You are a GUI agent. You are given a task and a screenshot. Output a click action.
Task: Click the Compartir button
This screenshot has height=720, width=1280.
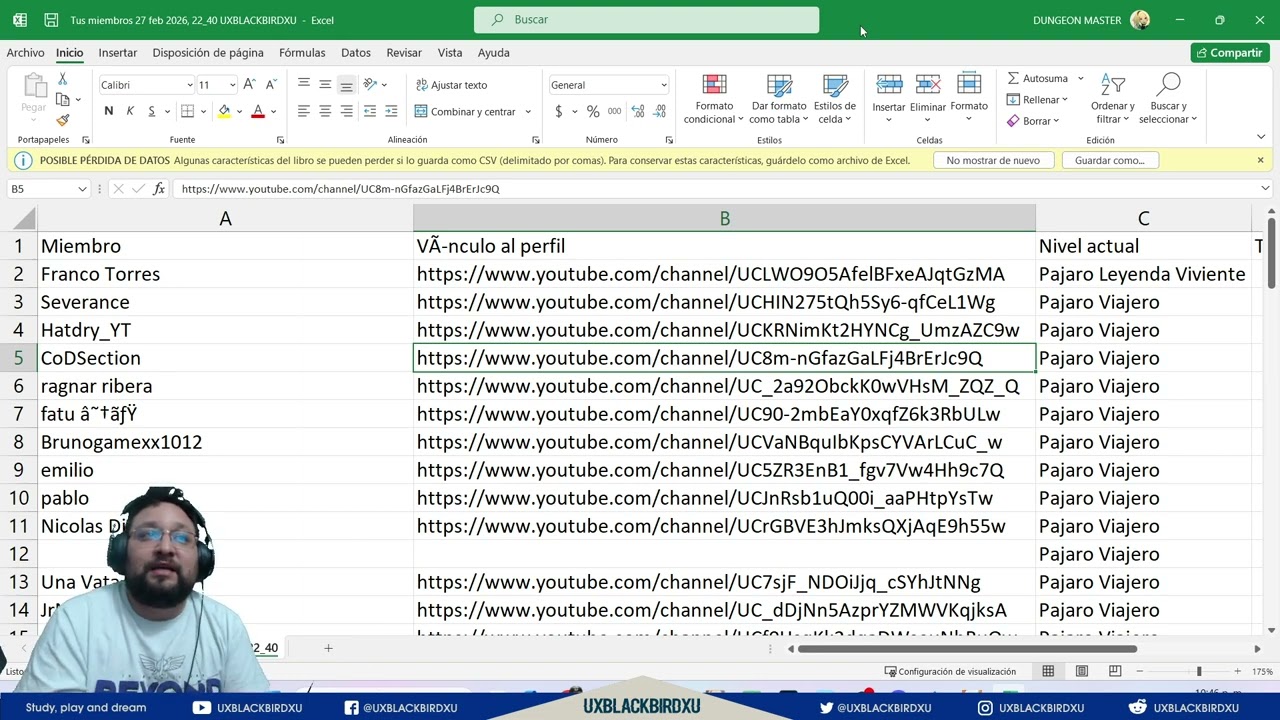[x=1230, y=53]
